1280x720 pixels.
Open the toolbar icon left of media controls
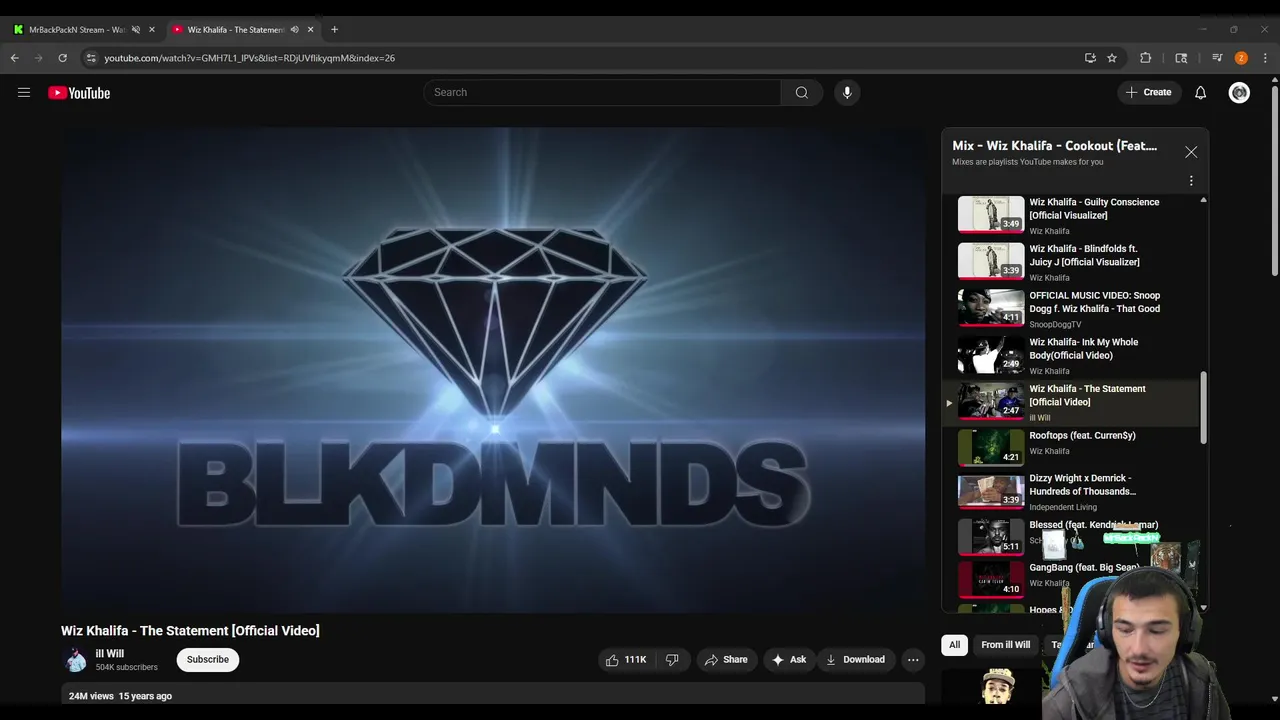coord(1181,58)
